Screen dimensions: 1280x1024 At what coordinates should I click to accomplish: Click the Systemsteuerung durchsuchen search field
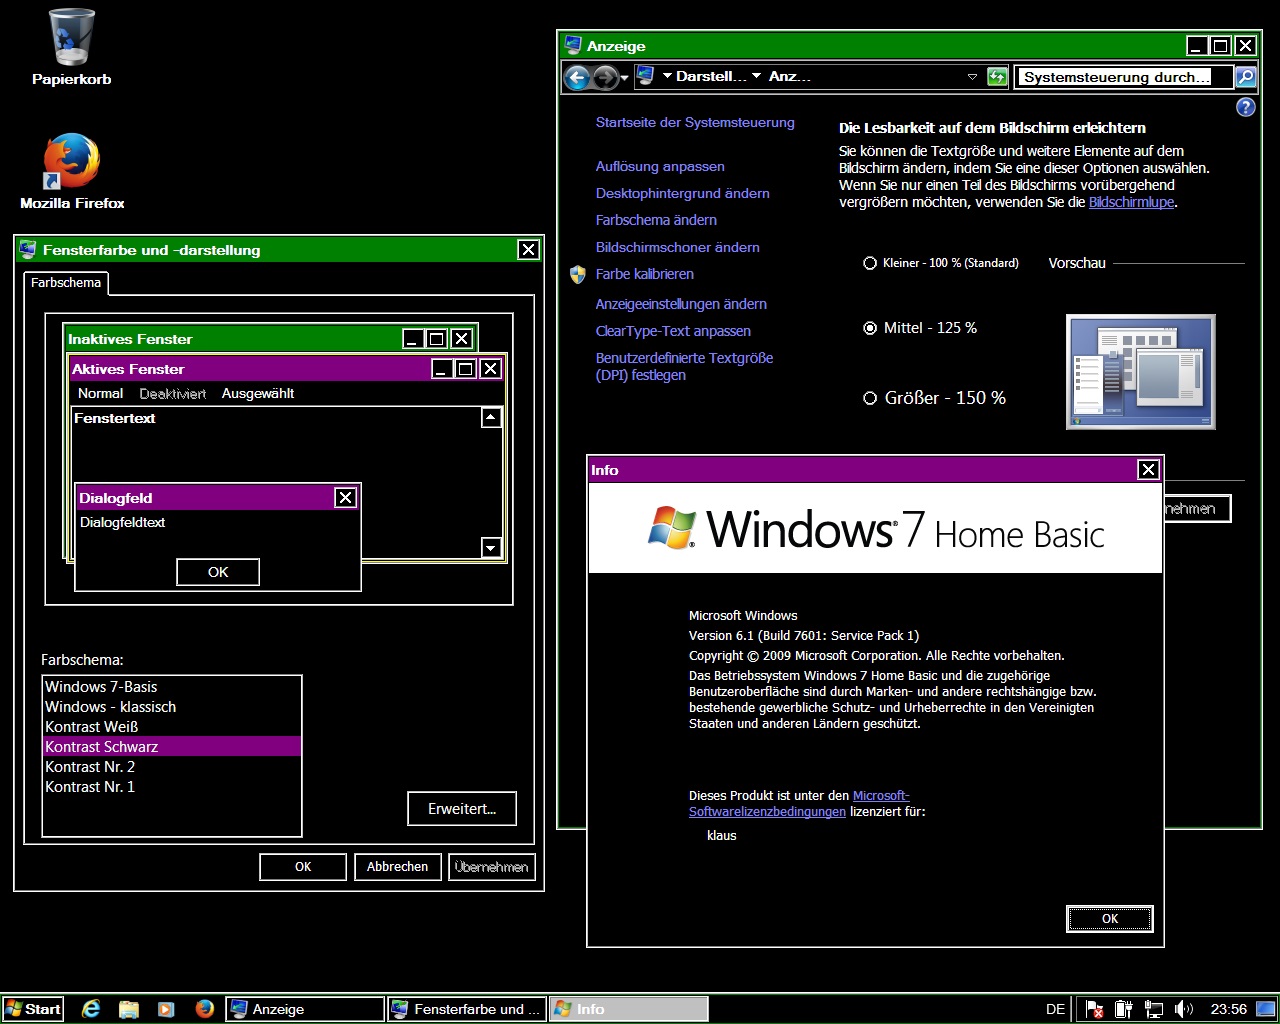(x=1124, y=77)
